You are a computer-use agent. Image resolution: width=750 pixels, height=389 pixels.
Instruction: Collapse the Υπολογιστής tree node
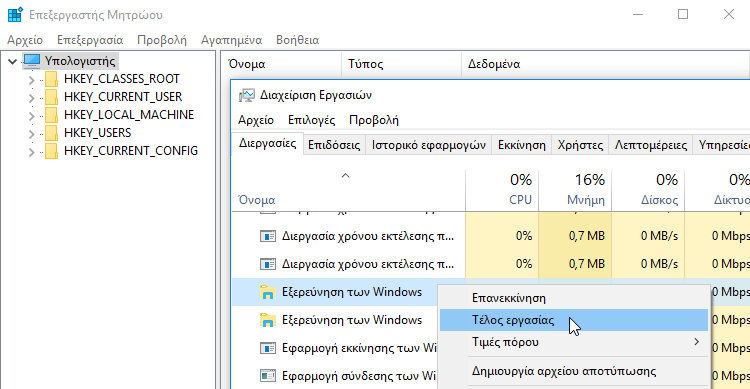click(x=13, y=61)
